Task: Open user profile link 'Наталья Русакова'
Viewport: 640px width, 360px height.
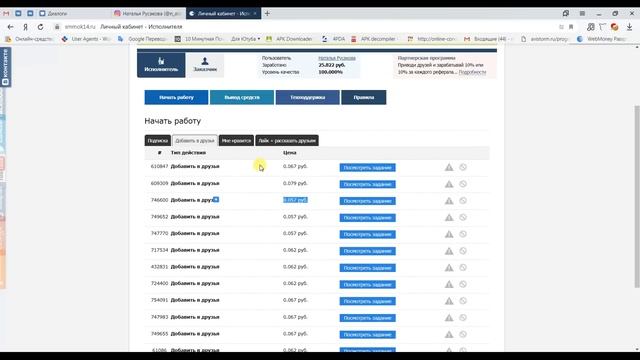Action: (337, 58)
